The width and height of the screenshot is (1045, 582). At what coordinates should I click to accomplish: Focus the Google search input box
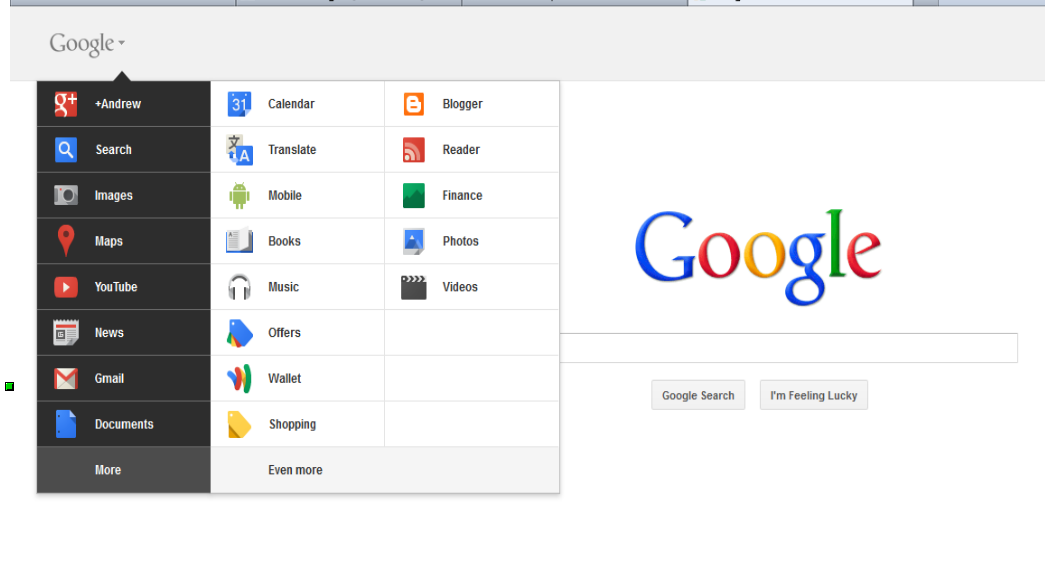(788, 348)
